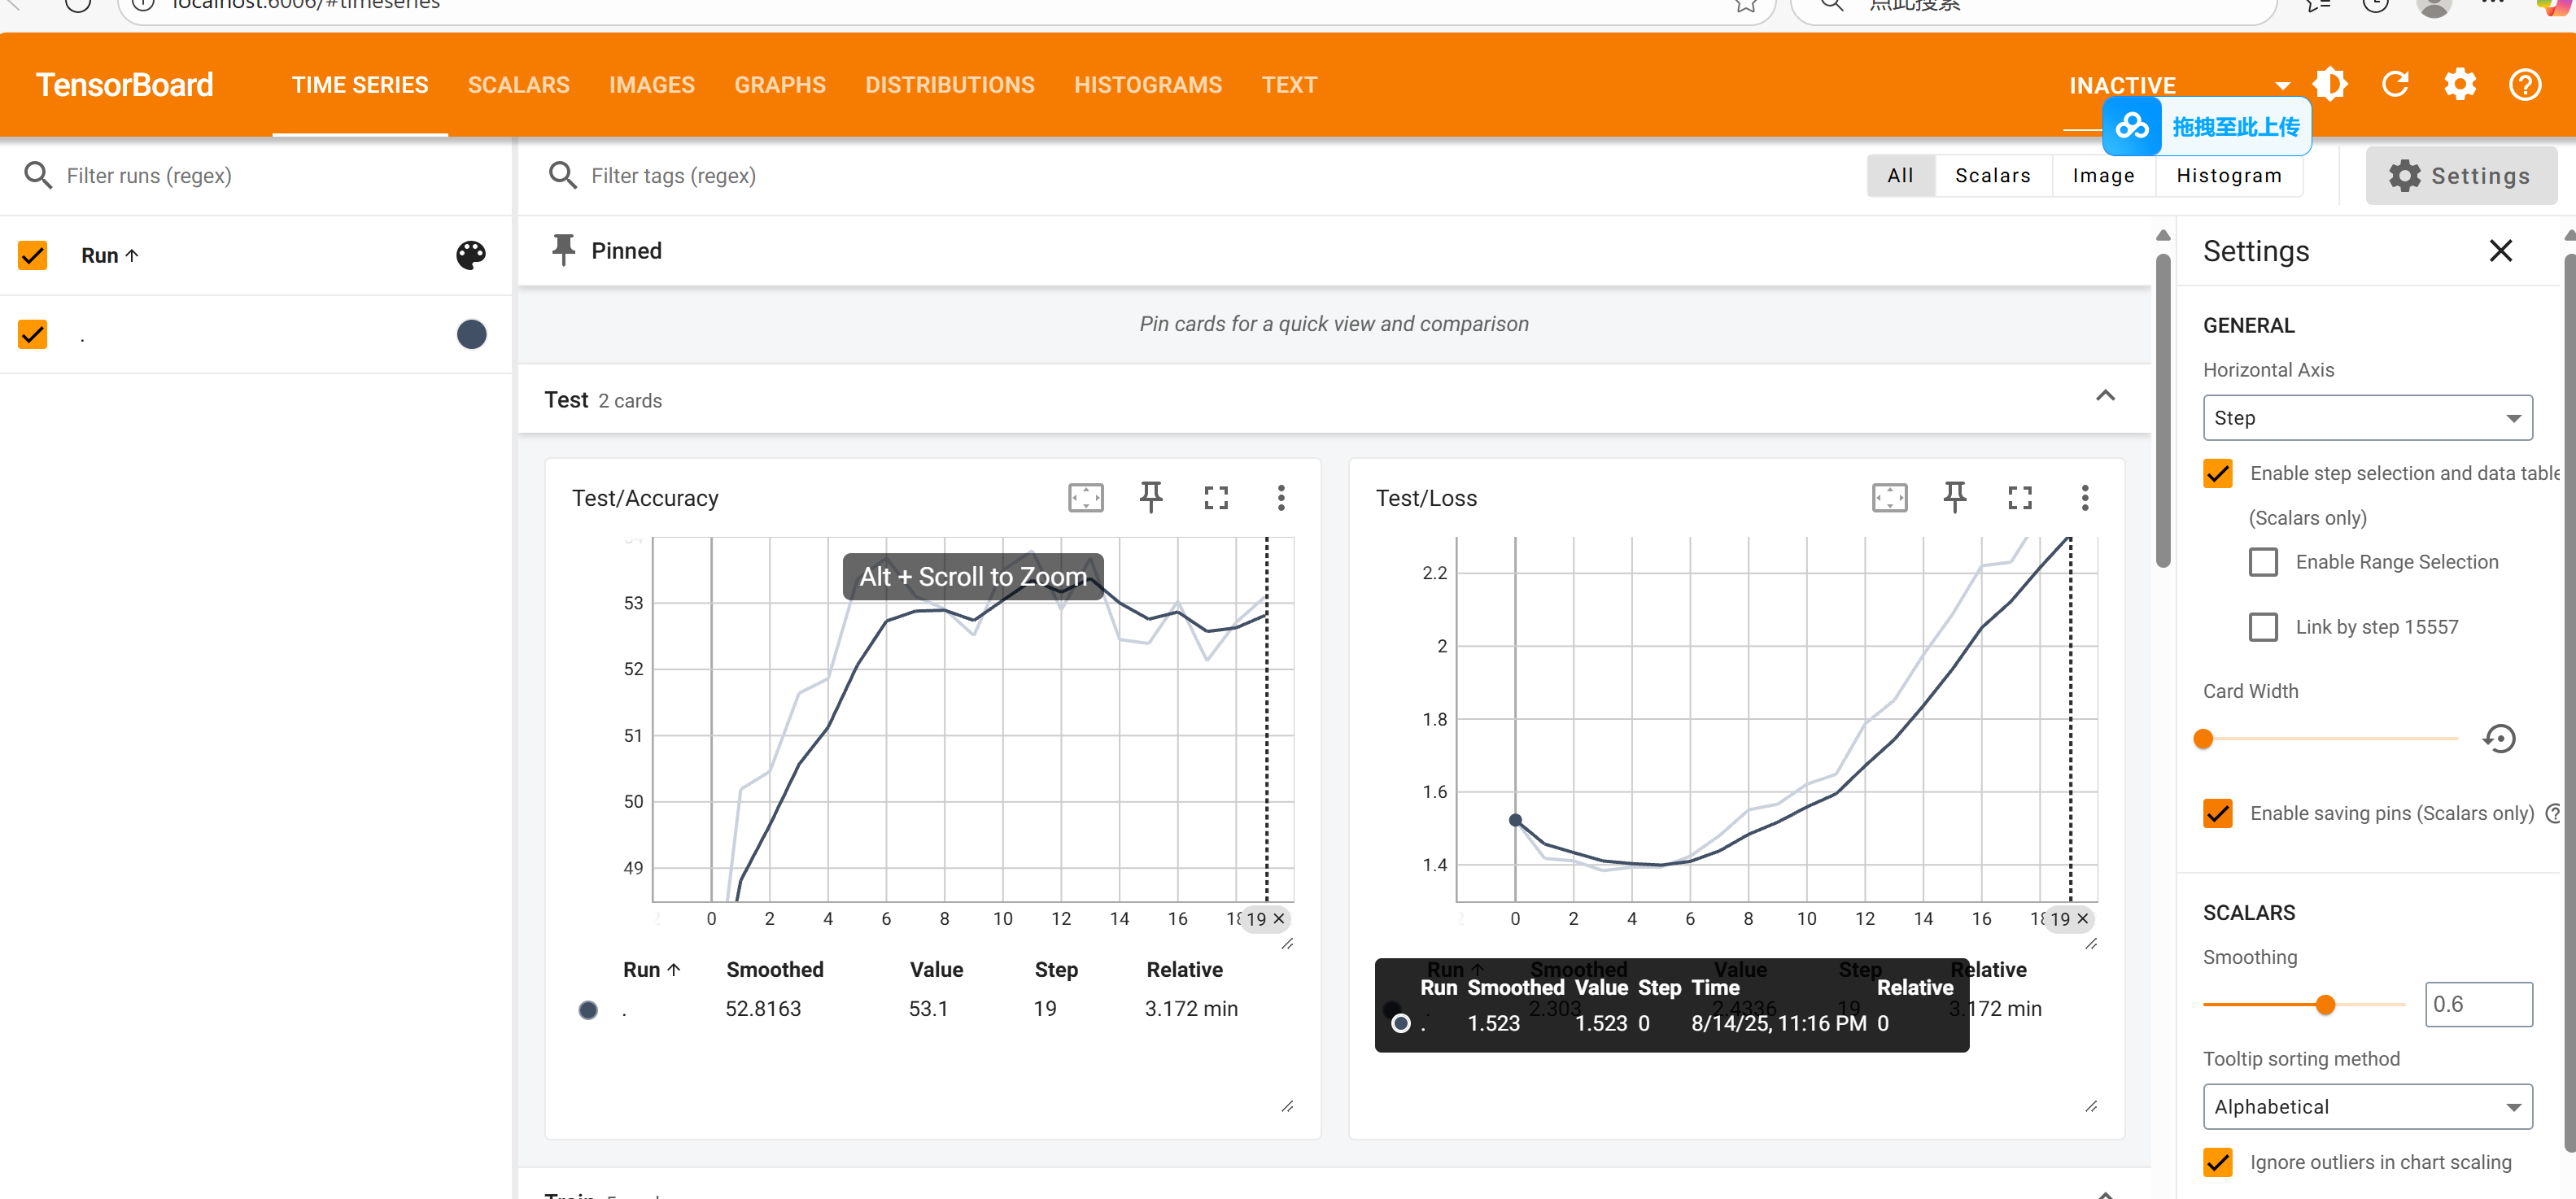Click search icon beside Filter tags
2576x1199 pixels.
coord(563,175)
